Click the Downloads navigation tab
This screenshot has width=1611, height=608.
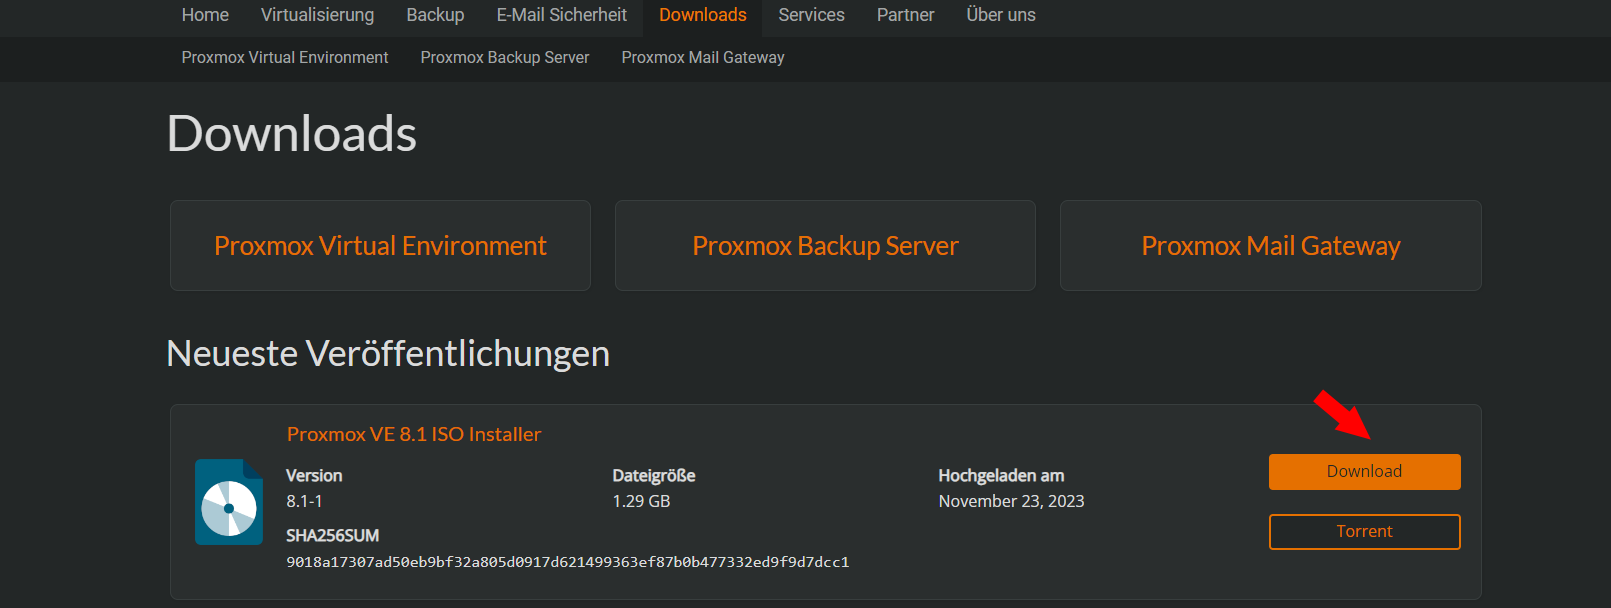[702, 15]
